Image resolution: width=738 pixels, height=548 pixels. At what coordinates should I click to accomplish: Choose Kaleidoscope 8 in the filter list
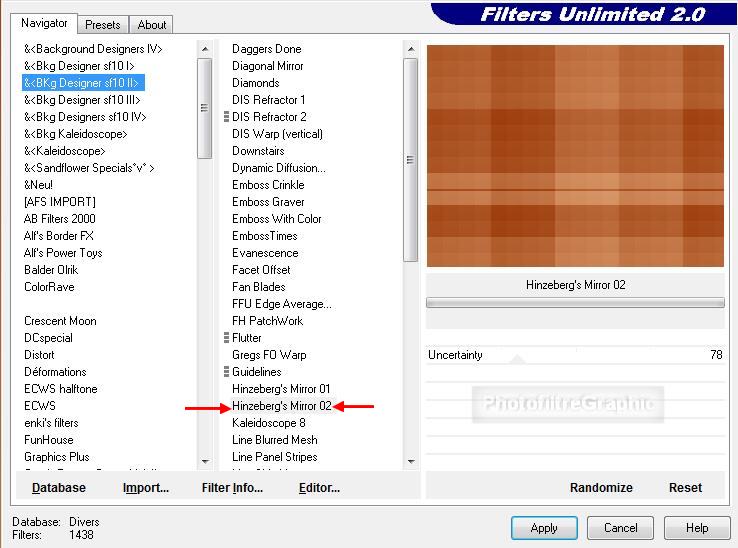(268, 423)
